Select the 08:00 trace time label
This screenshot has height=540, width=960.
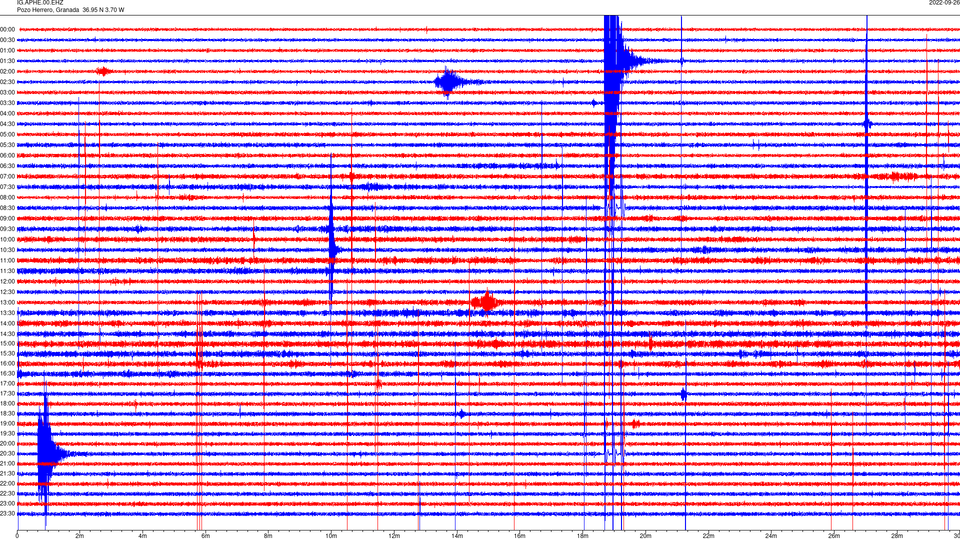pyautogui.click(x=8, y=198)
